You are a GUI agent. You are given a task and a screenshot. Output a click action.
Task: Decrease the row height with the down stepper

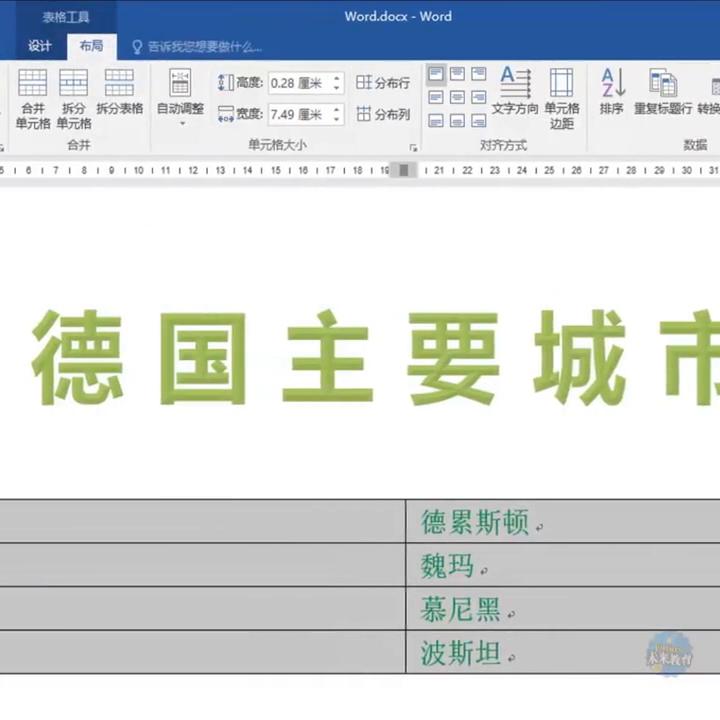(x=338, y=89)
